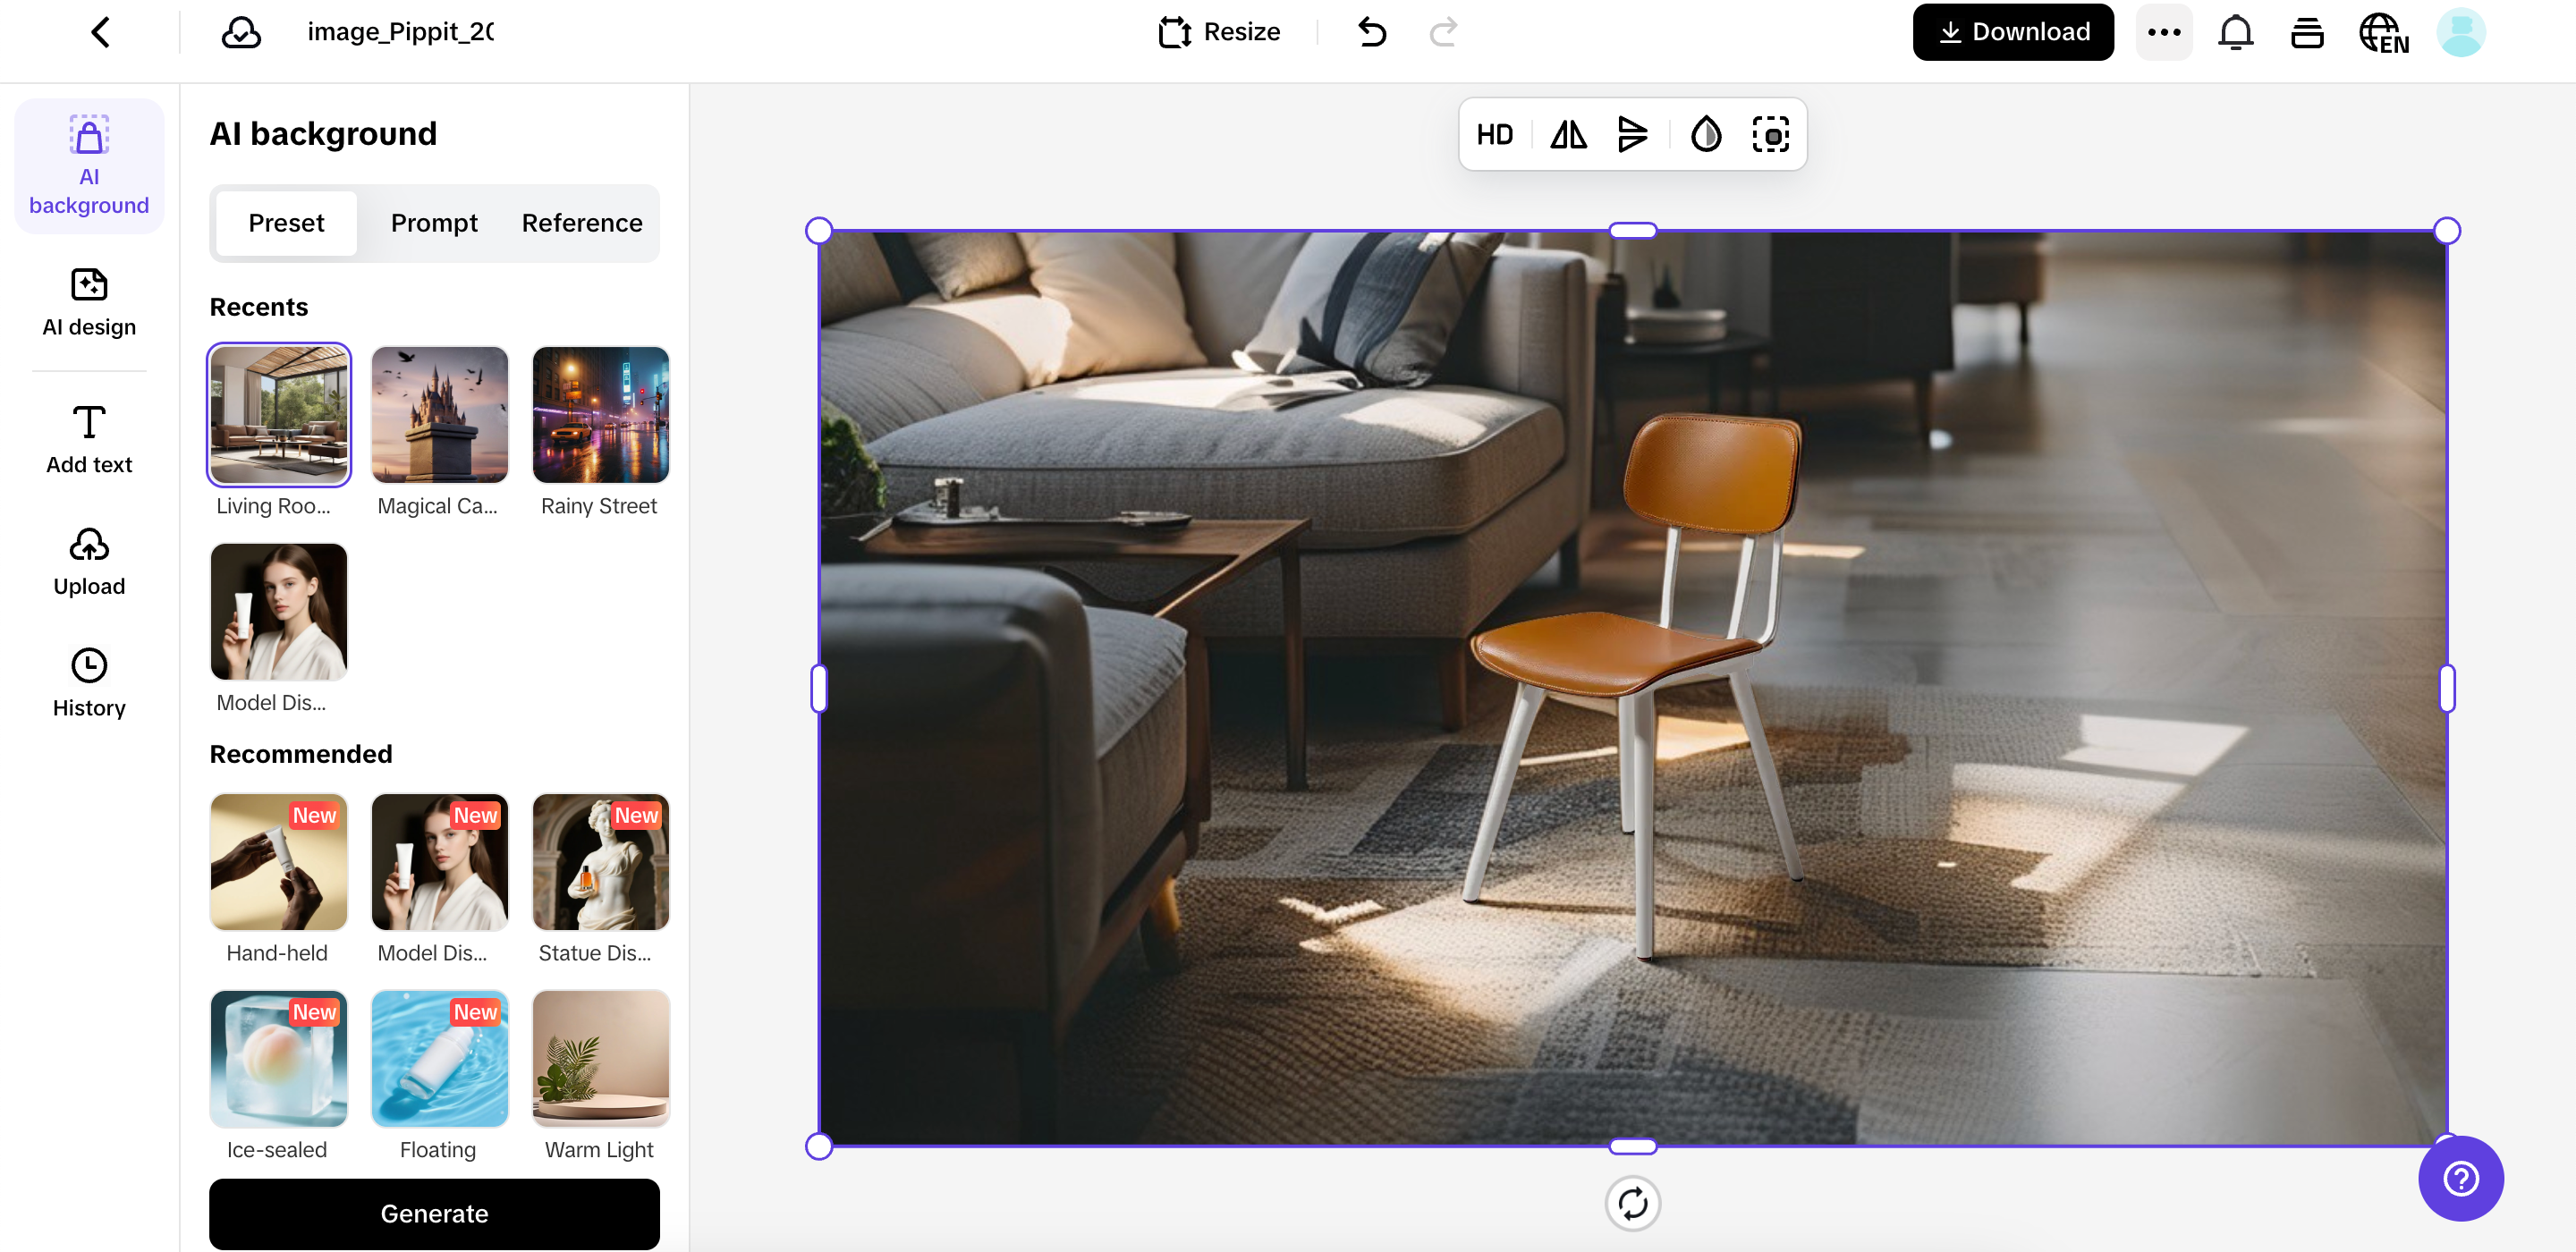Click the HD upscale icon
This screenshot has height=1252, width=2576.
[1494, 135]
